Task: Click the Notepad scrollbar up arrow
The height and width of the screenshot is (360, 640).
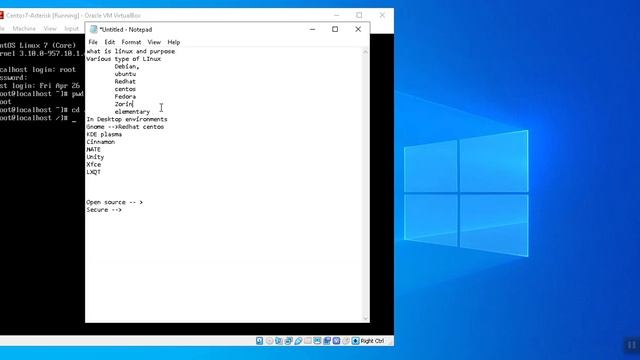Action: [x=365, y=52]
